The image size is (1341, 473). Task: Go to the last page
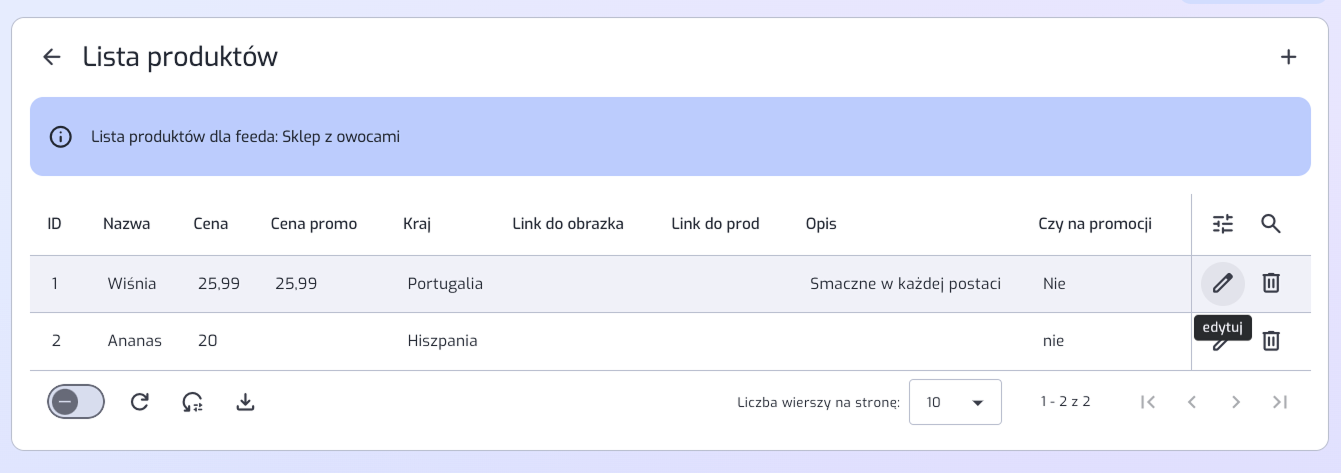tap(1280, 402)
